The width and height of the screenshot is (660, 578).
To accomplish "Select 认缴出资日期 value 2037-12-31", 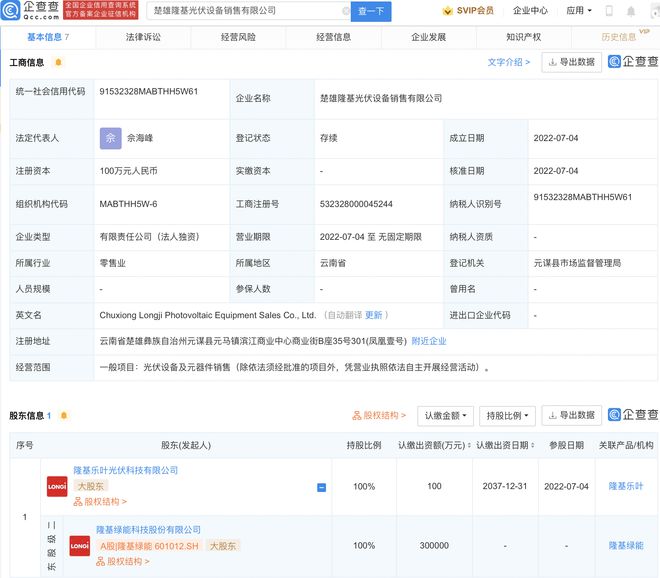I will click(x=505, y=486).
